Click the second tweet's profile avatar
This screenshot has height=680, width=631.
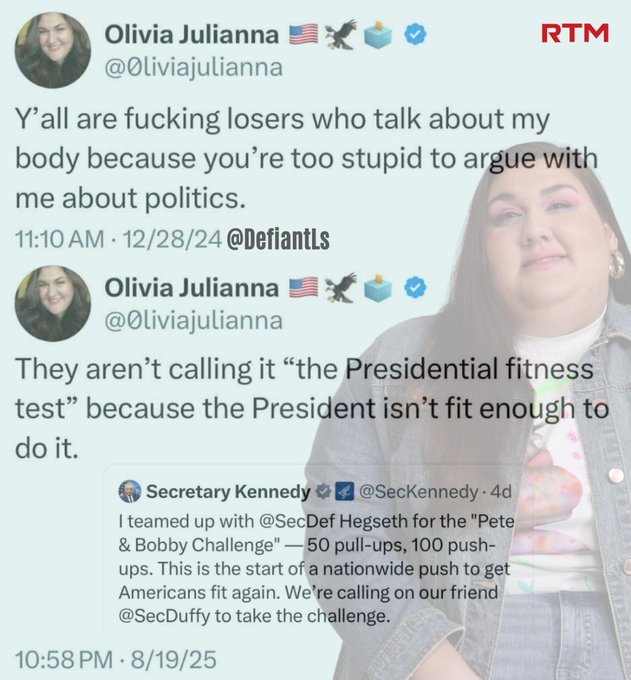(52, 304)
